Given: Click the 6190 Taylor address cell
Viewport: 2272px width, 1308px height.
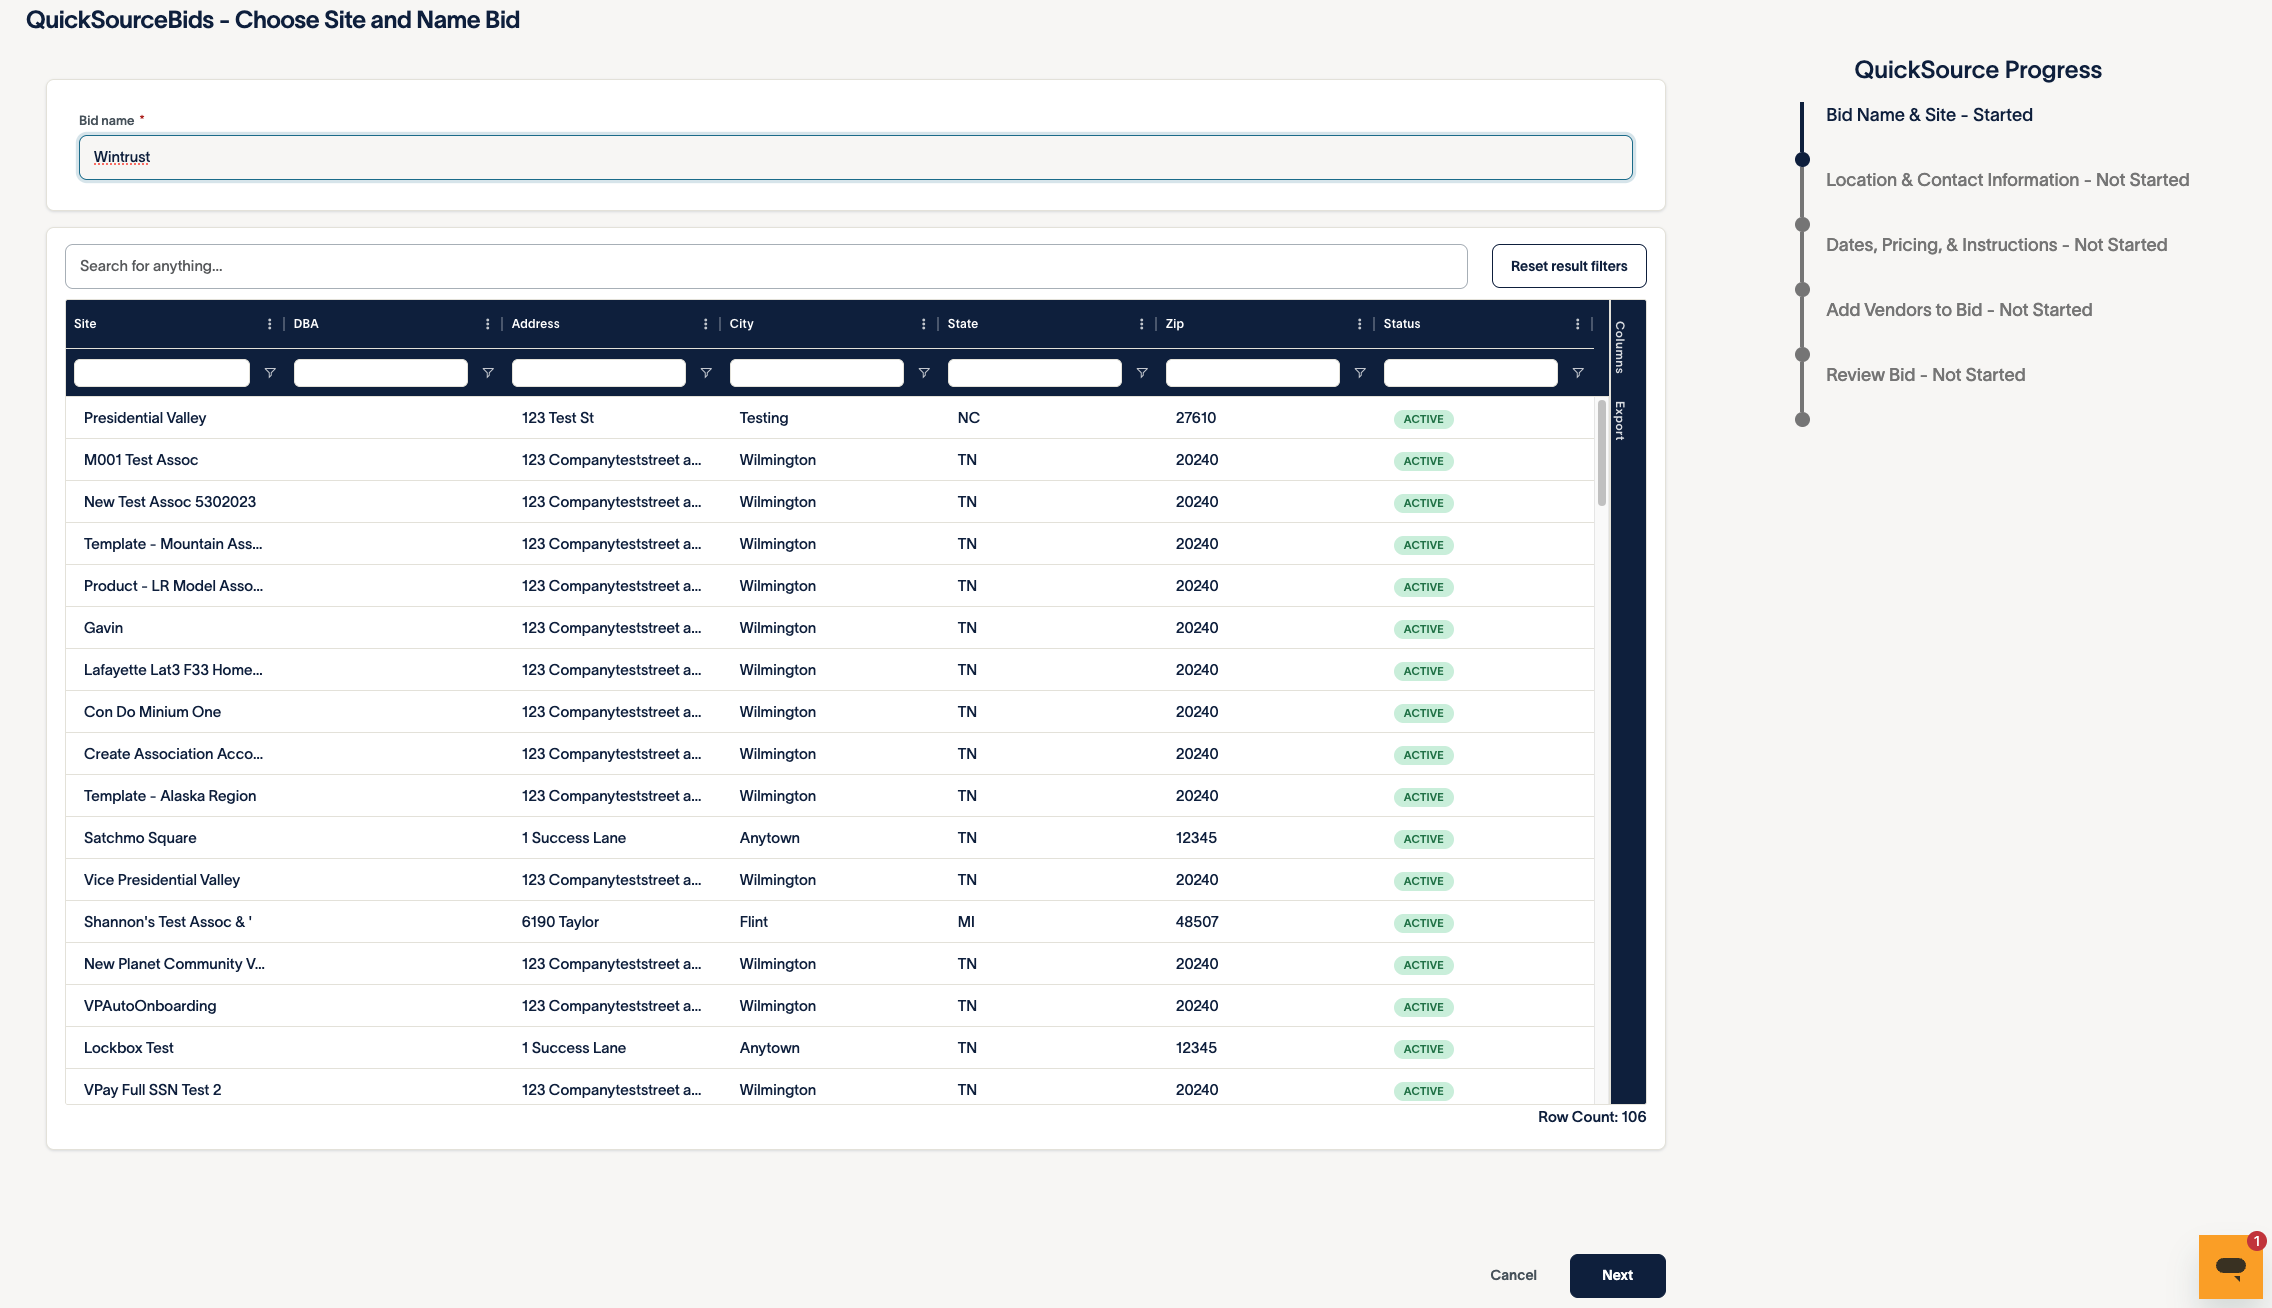Looking at the screenshot, I should pos(560,922).
